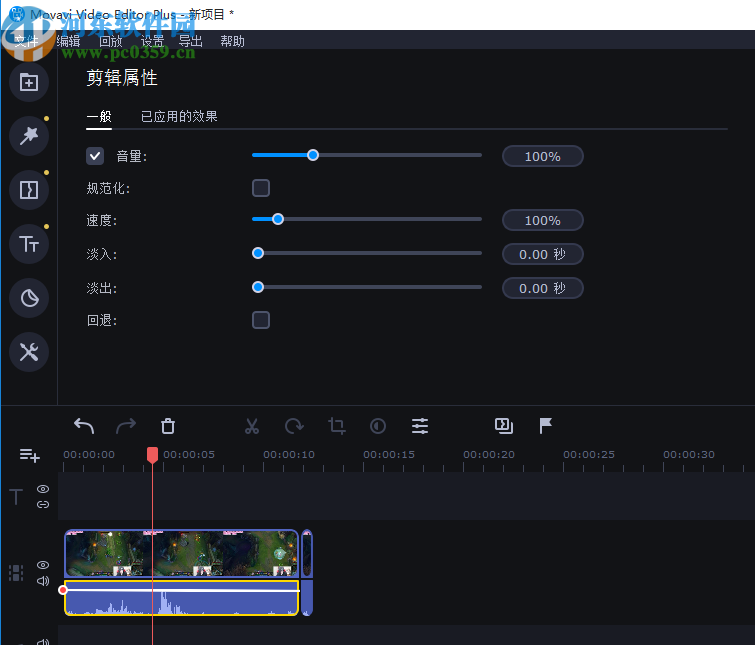Add a new track button

29,455
